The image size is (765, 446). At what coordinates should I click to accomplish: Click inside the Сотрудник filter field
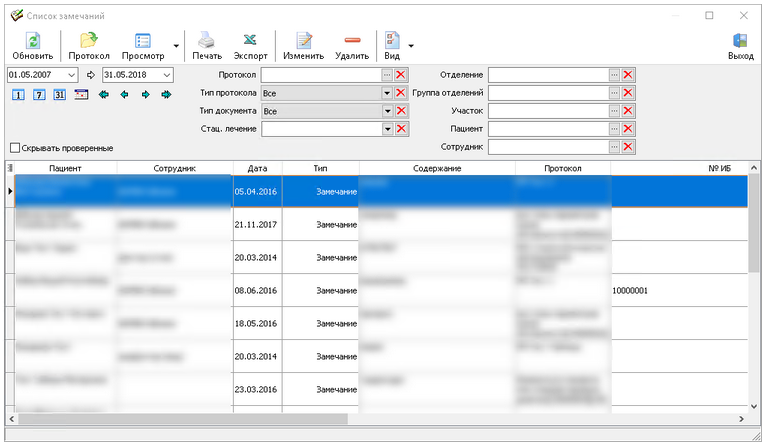coord(547,147)
